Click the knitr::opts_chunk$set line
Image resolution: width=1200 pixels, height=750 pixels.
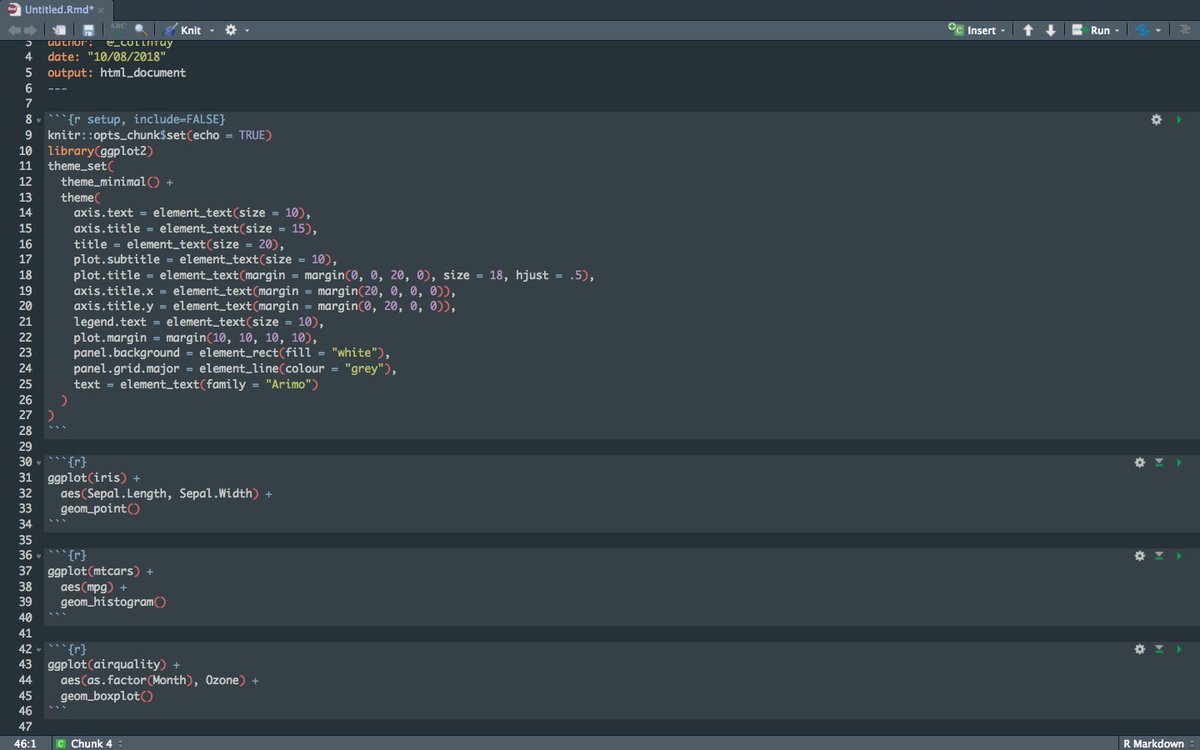click(x=160, y=135)
